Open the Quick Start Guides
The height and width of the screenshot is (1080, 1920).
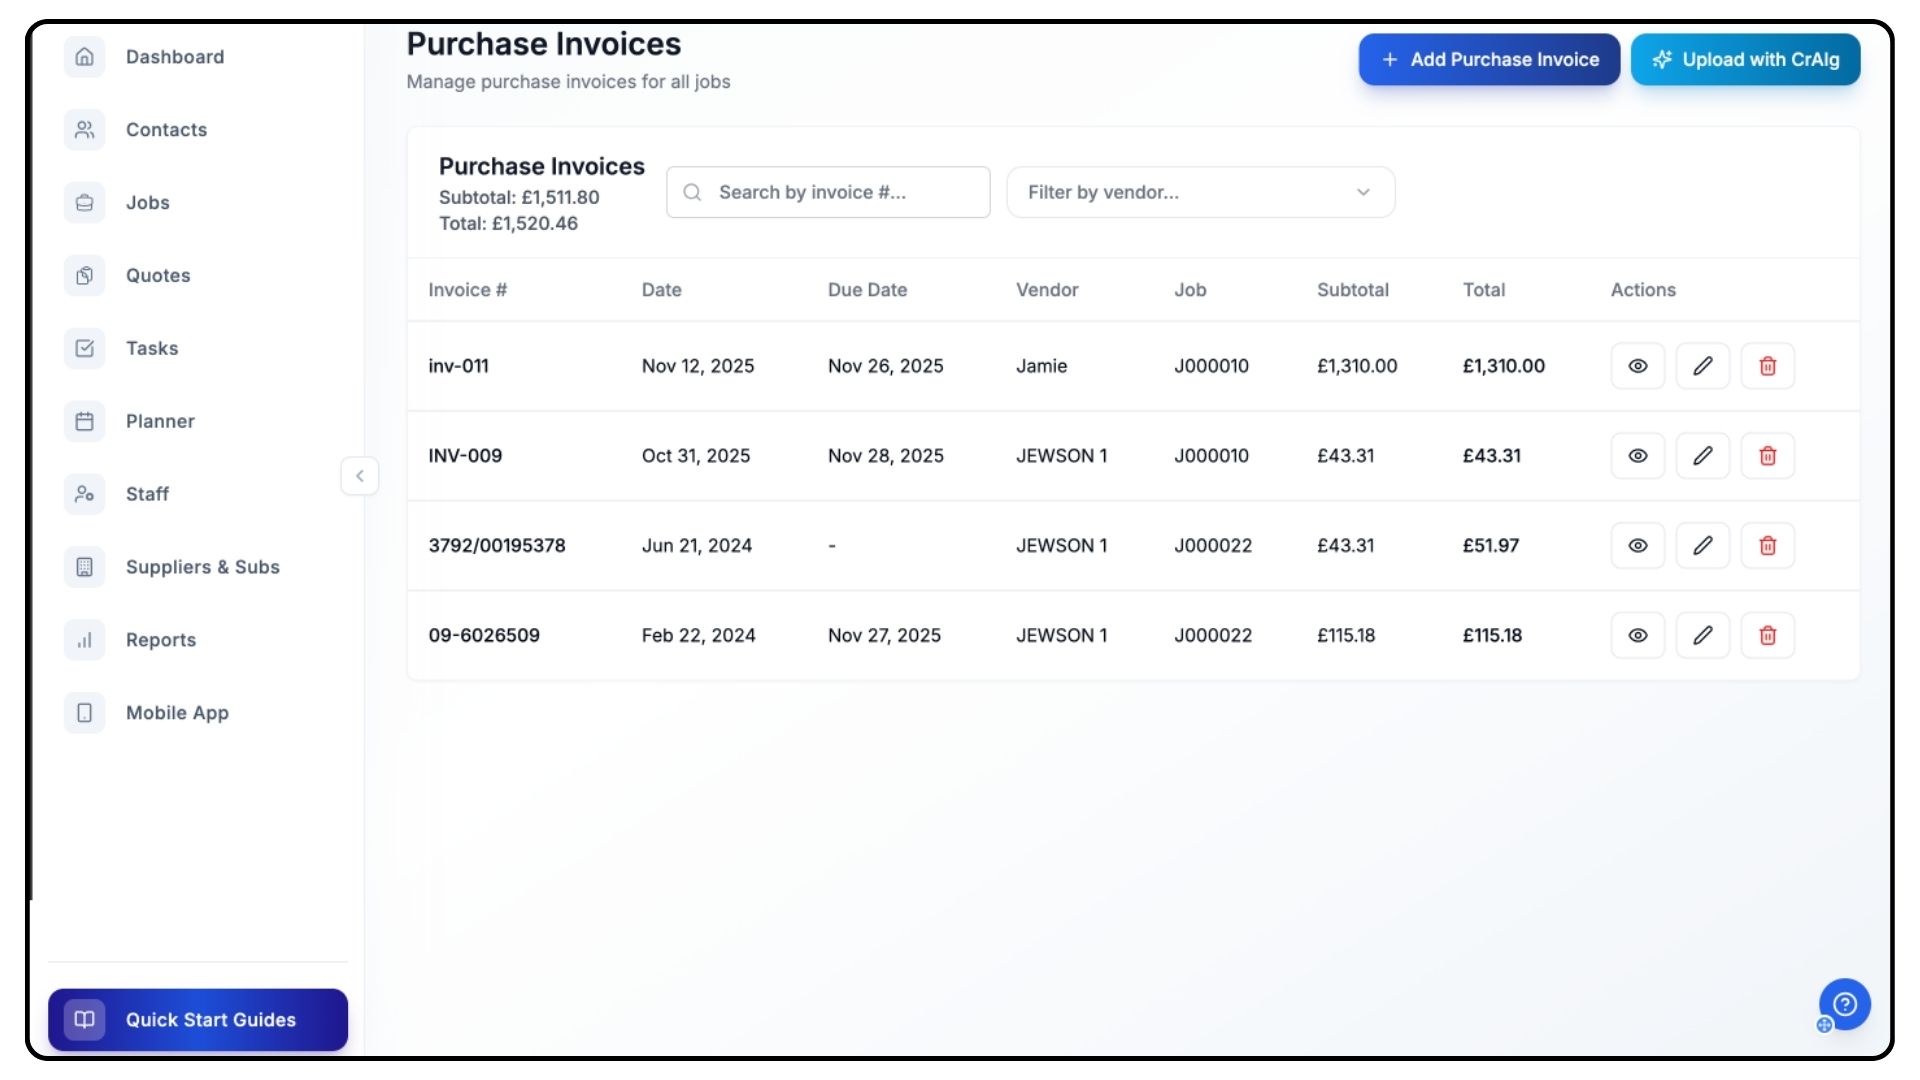(198, 1020)
